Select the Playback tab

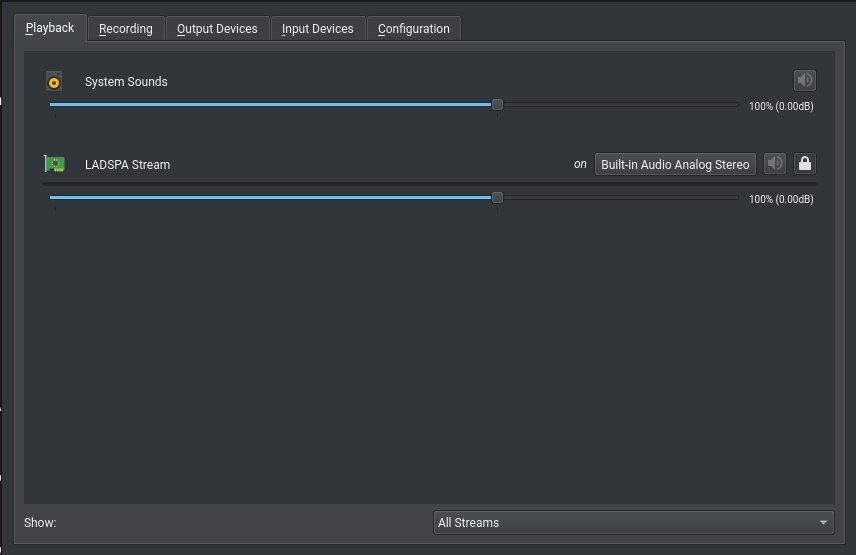[50, 28]
